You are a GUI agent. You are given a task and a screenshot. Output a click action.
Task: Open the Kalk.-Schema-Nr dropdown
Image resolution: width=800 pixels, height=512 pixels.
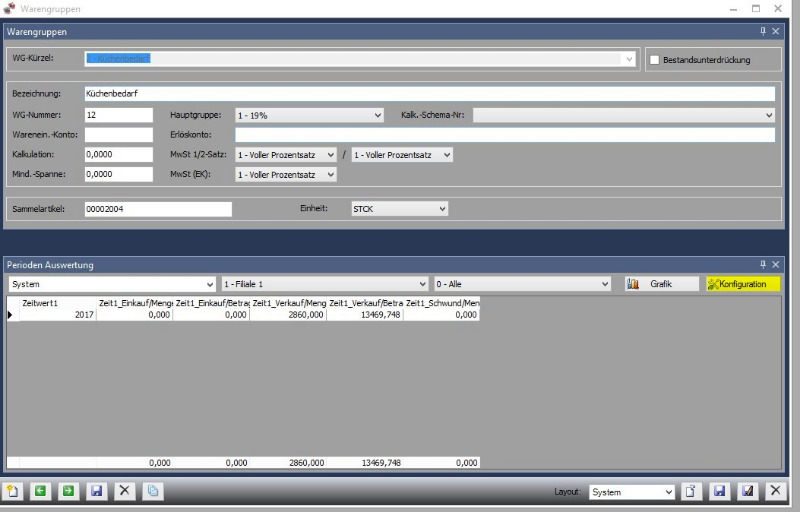click(x=623, y=115)
